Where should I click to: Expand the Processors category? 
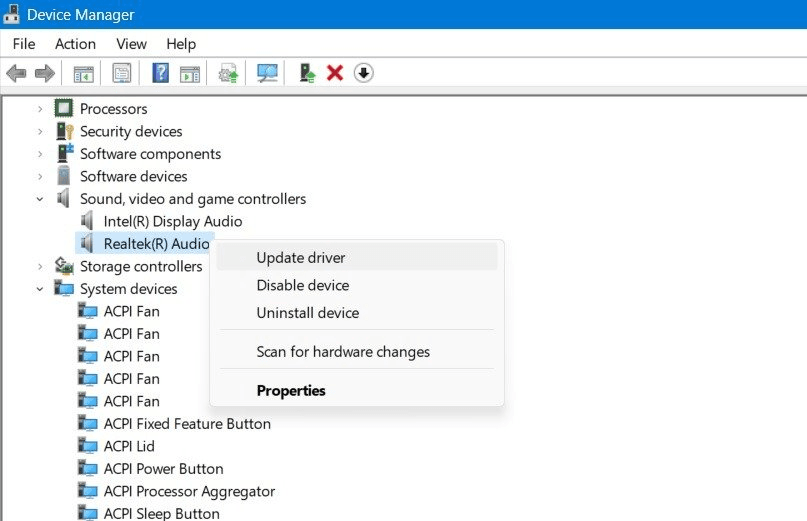[40, 109]
